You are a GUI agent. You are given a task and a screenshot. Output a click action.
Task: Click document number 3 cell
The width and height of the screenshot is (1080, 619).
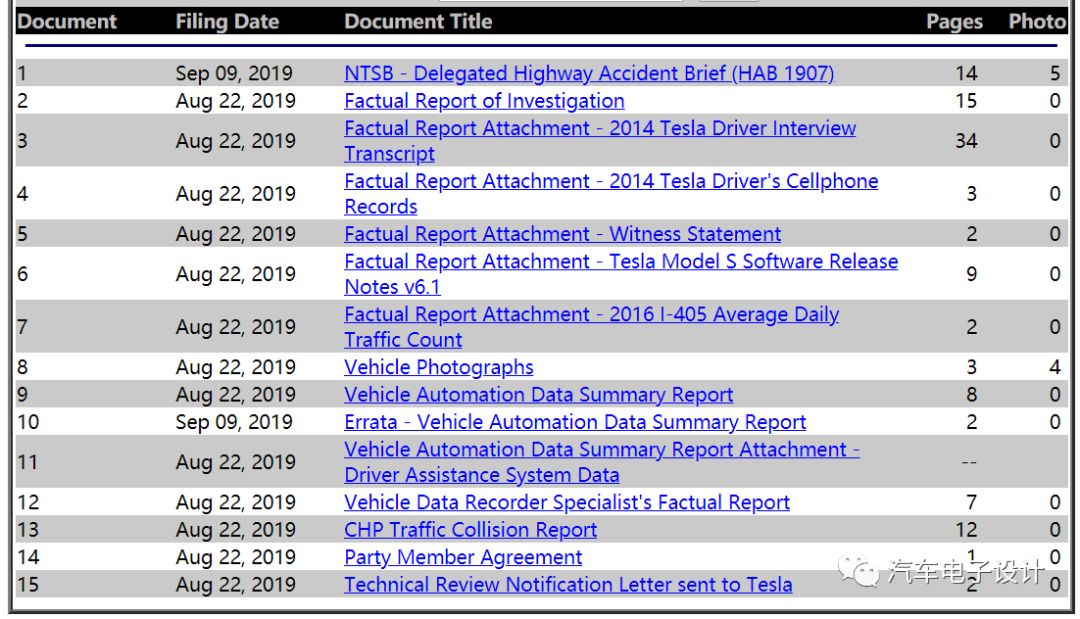pos(23,140)
